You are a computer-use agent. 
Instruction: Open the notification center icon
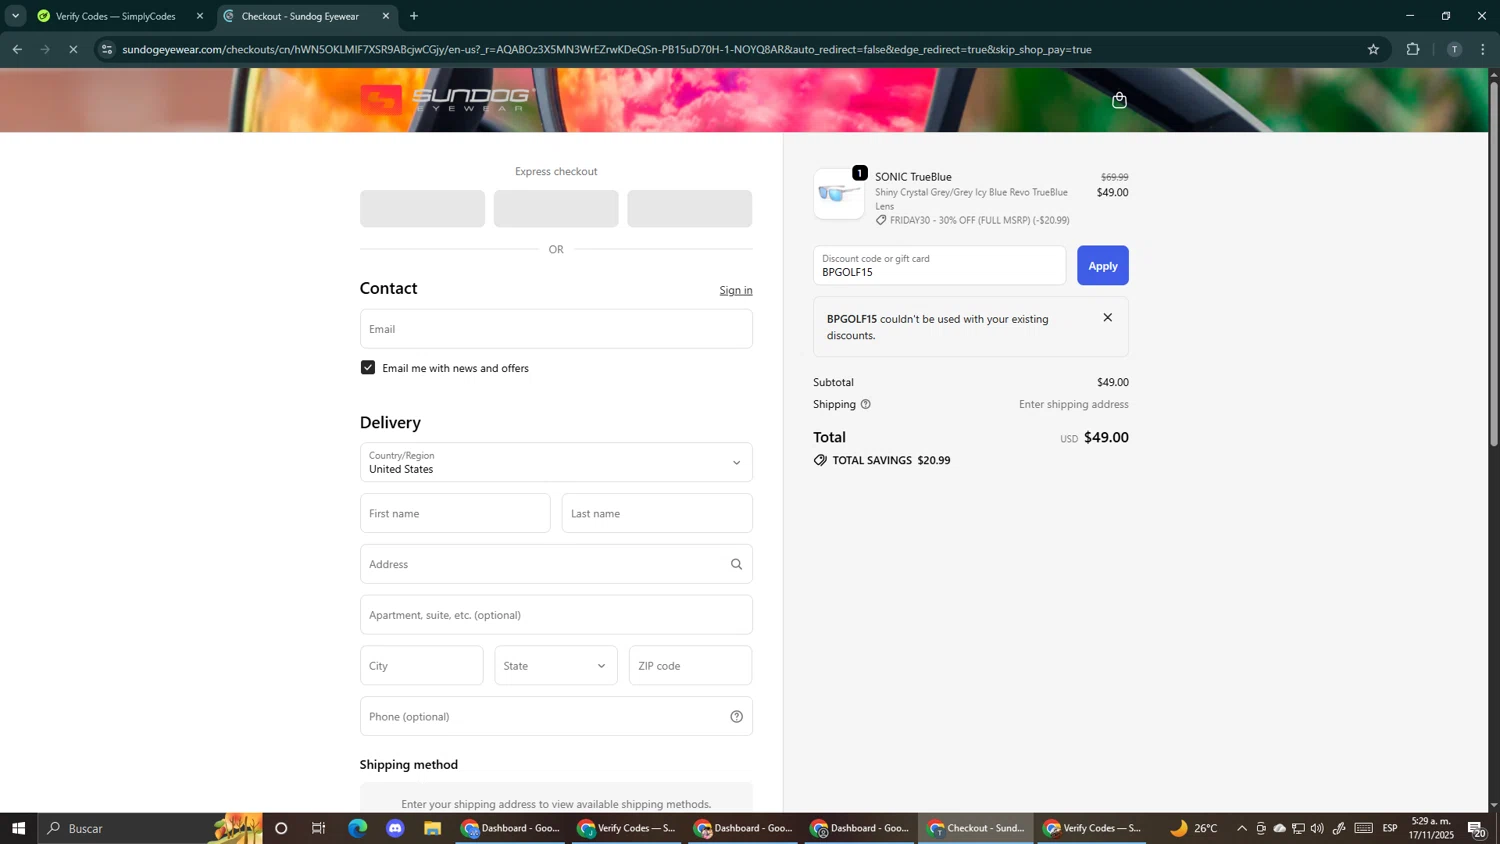click(x=1476, y=828)
